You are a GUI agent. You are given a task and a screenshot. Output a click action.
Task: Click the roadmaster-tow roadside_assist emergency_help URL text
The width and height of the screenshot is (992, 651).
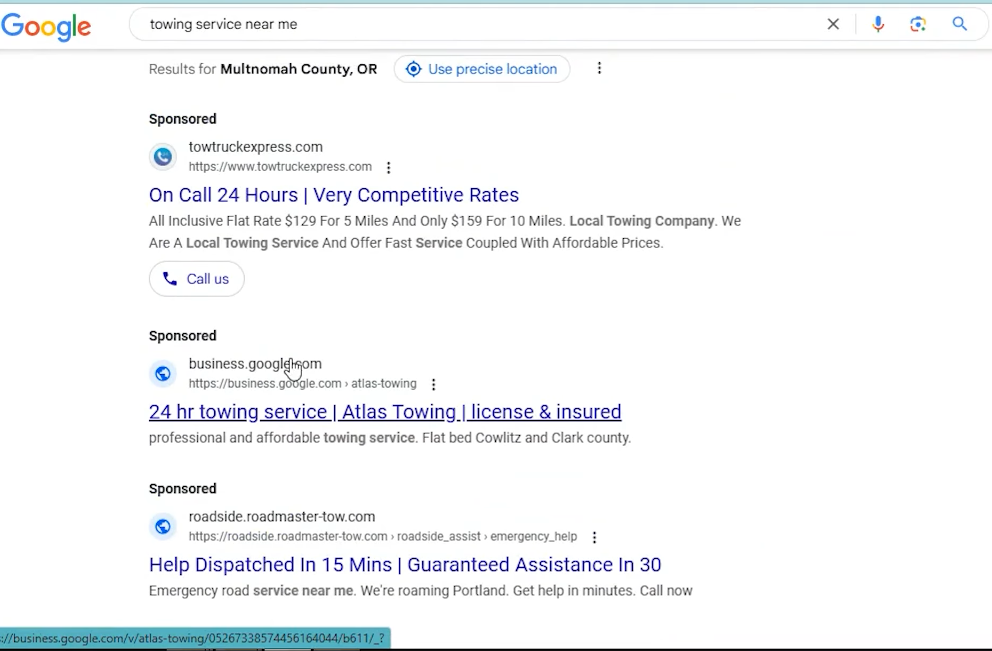pos(383,536)
